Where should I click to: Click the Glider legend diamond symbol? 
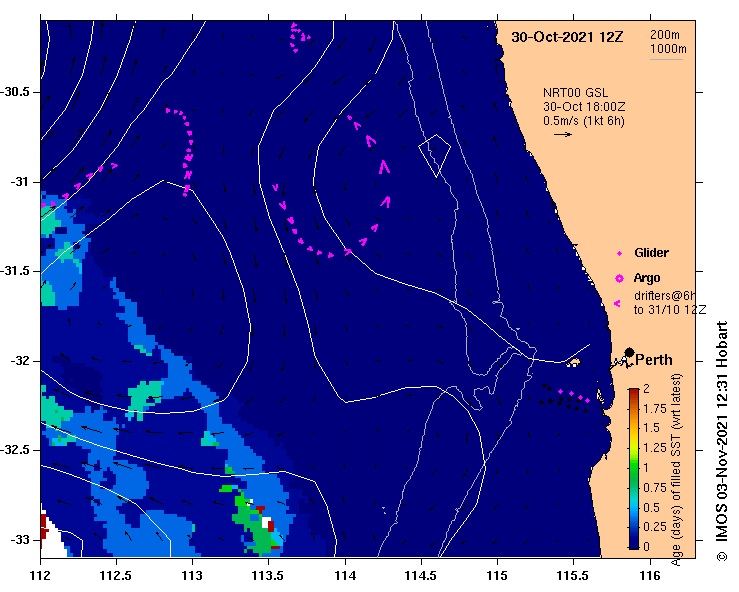pos(619,254)
